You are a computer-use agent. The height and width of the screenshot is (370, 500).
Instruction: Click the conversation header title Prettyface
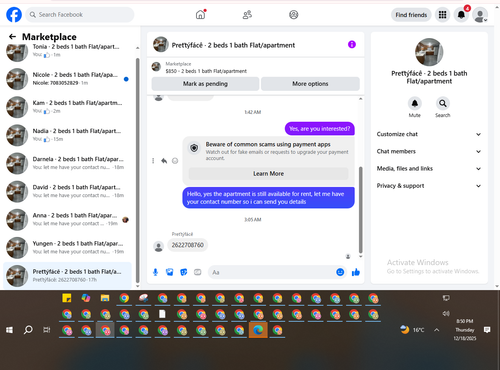(233, 45)
